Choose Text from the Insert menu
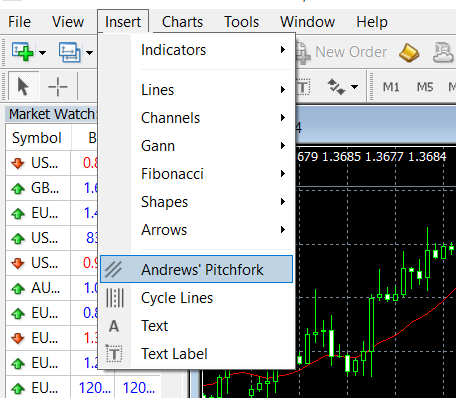This screenshot has height=398, width=456. click(196, 326)
